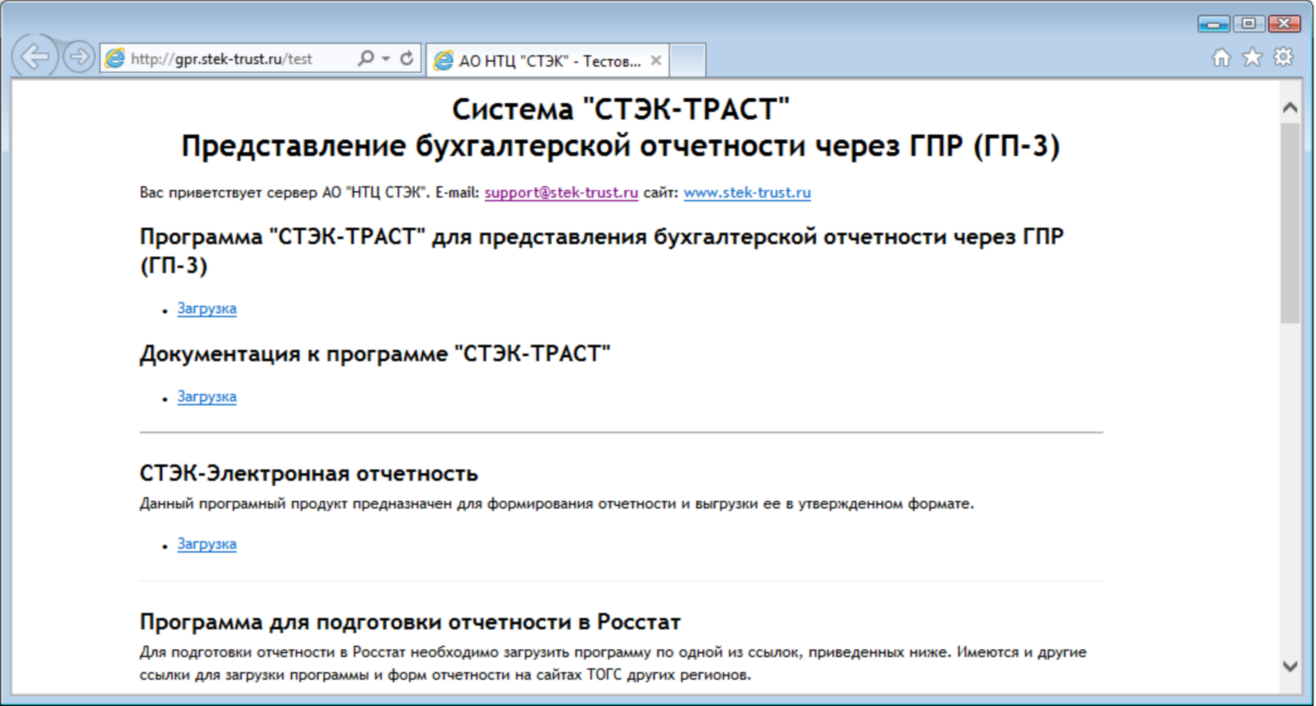
Task: Go back with the browser Back arrow
Action: [x=35, y=57]
